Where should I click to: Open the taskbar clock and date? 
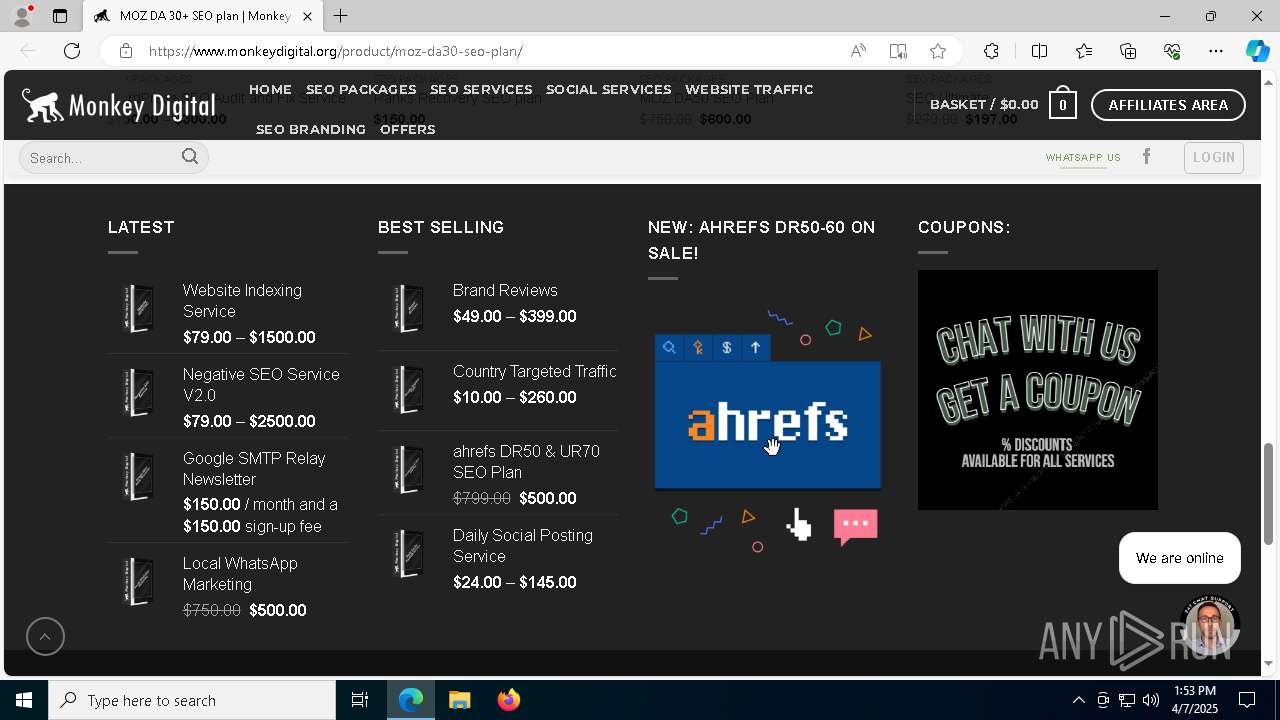1195,700
